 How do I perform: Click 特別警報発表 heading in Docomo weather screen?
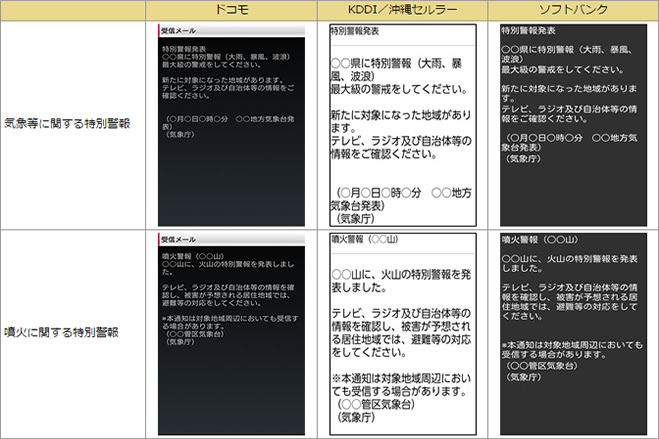(x=184, y=49)
